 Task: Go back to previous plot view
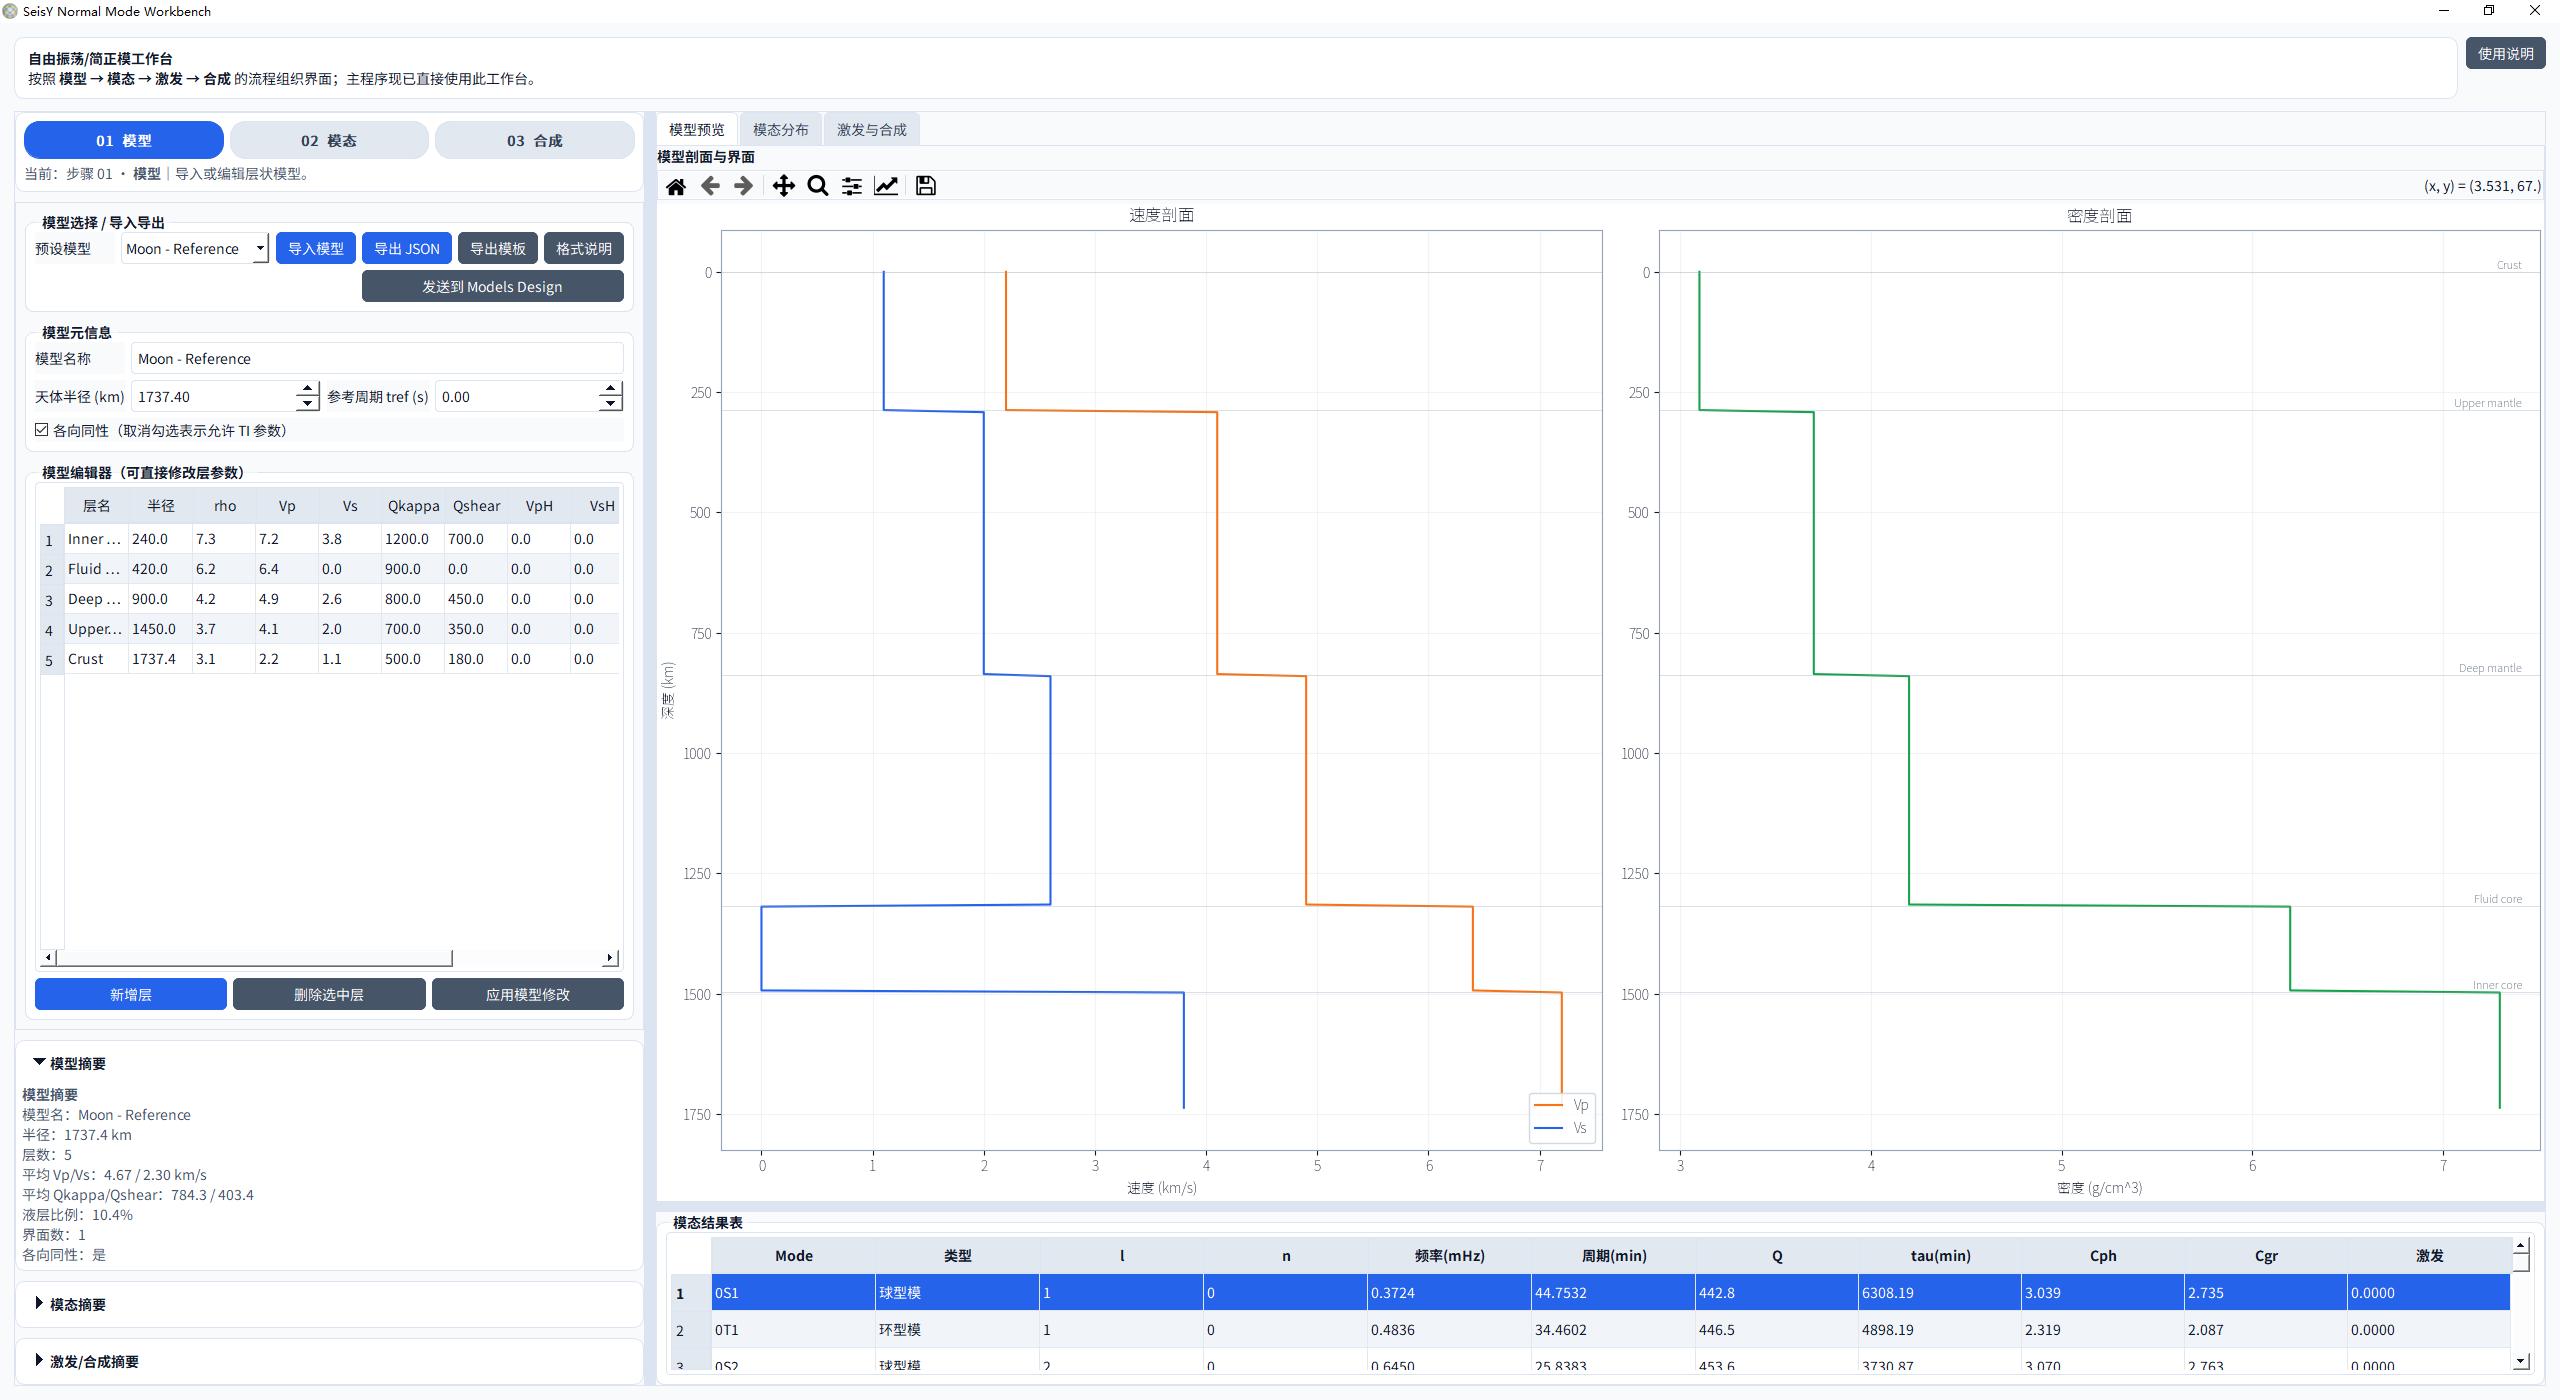710,186
